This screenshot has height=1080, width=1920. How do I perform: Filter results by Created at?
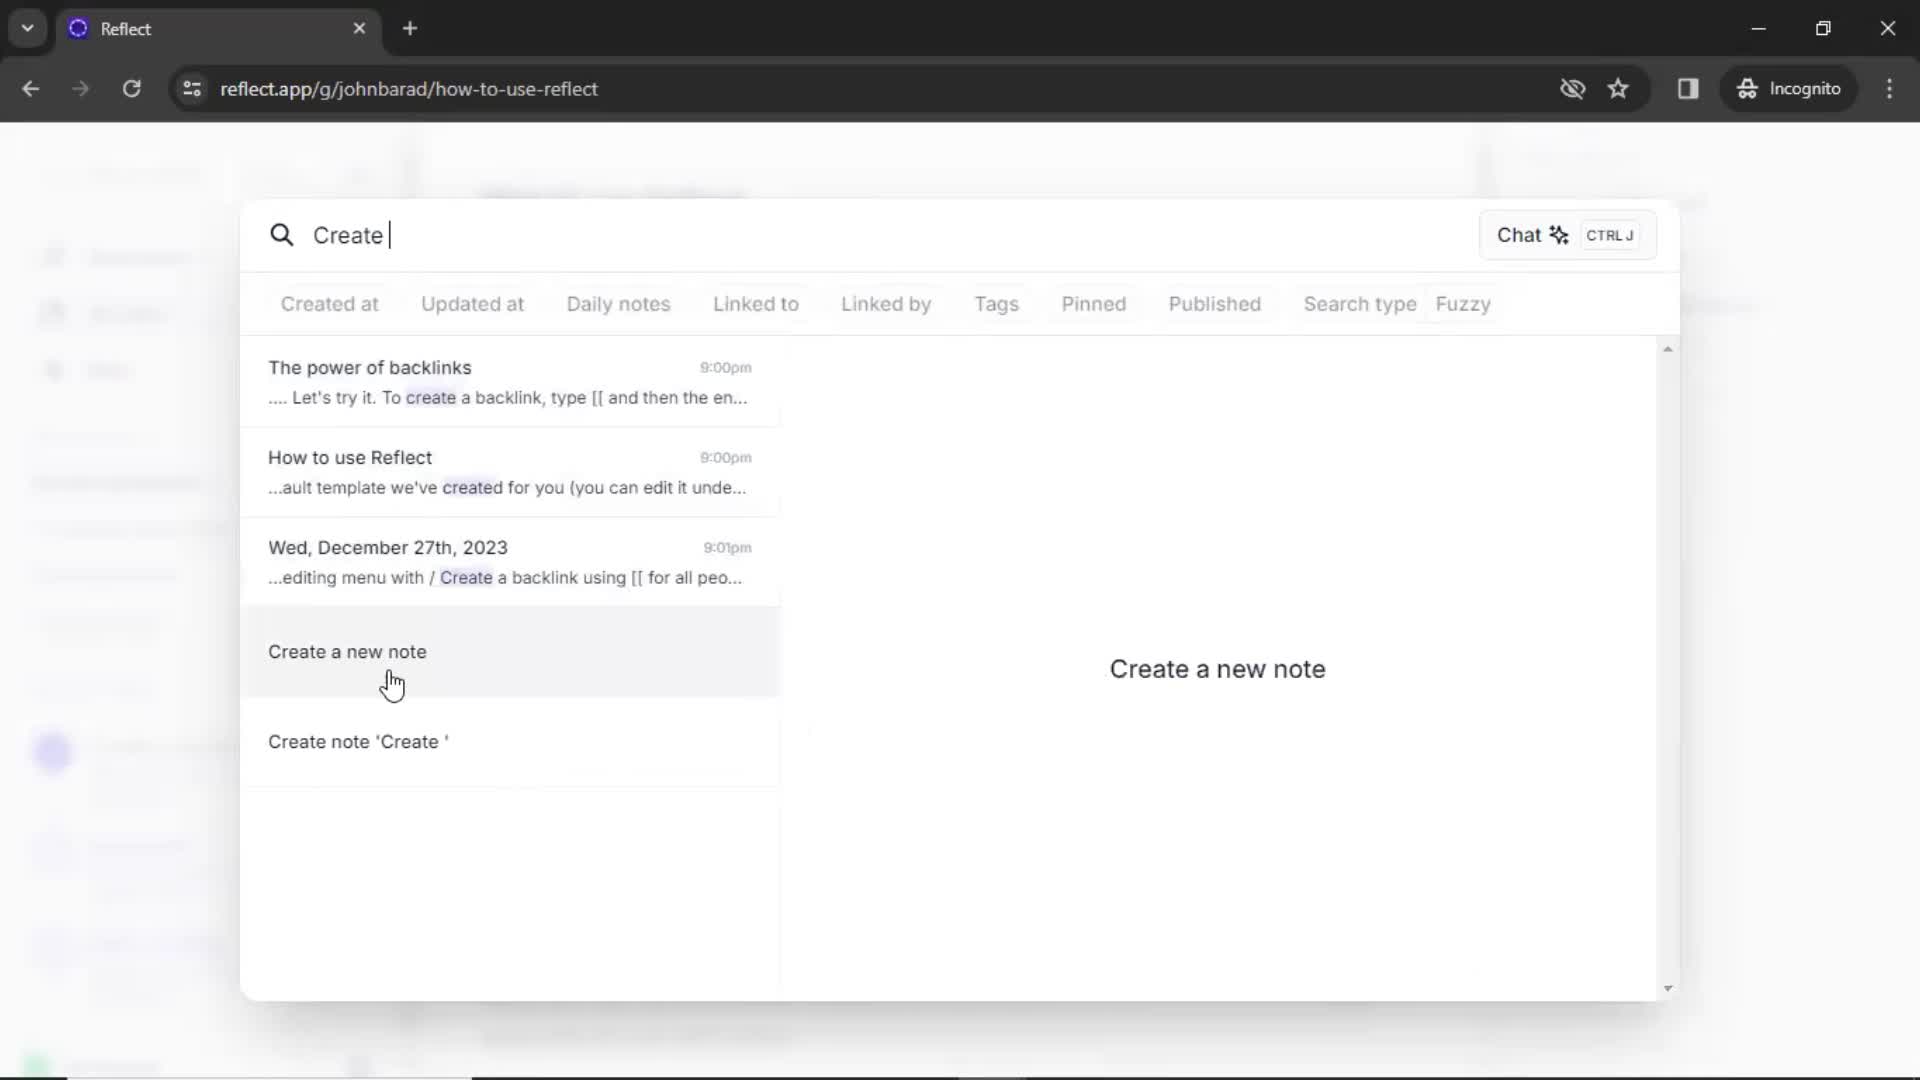coord(330,303)
